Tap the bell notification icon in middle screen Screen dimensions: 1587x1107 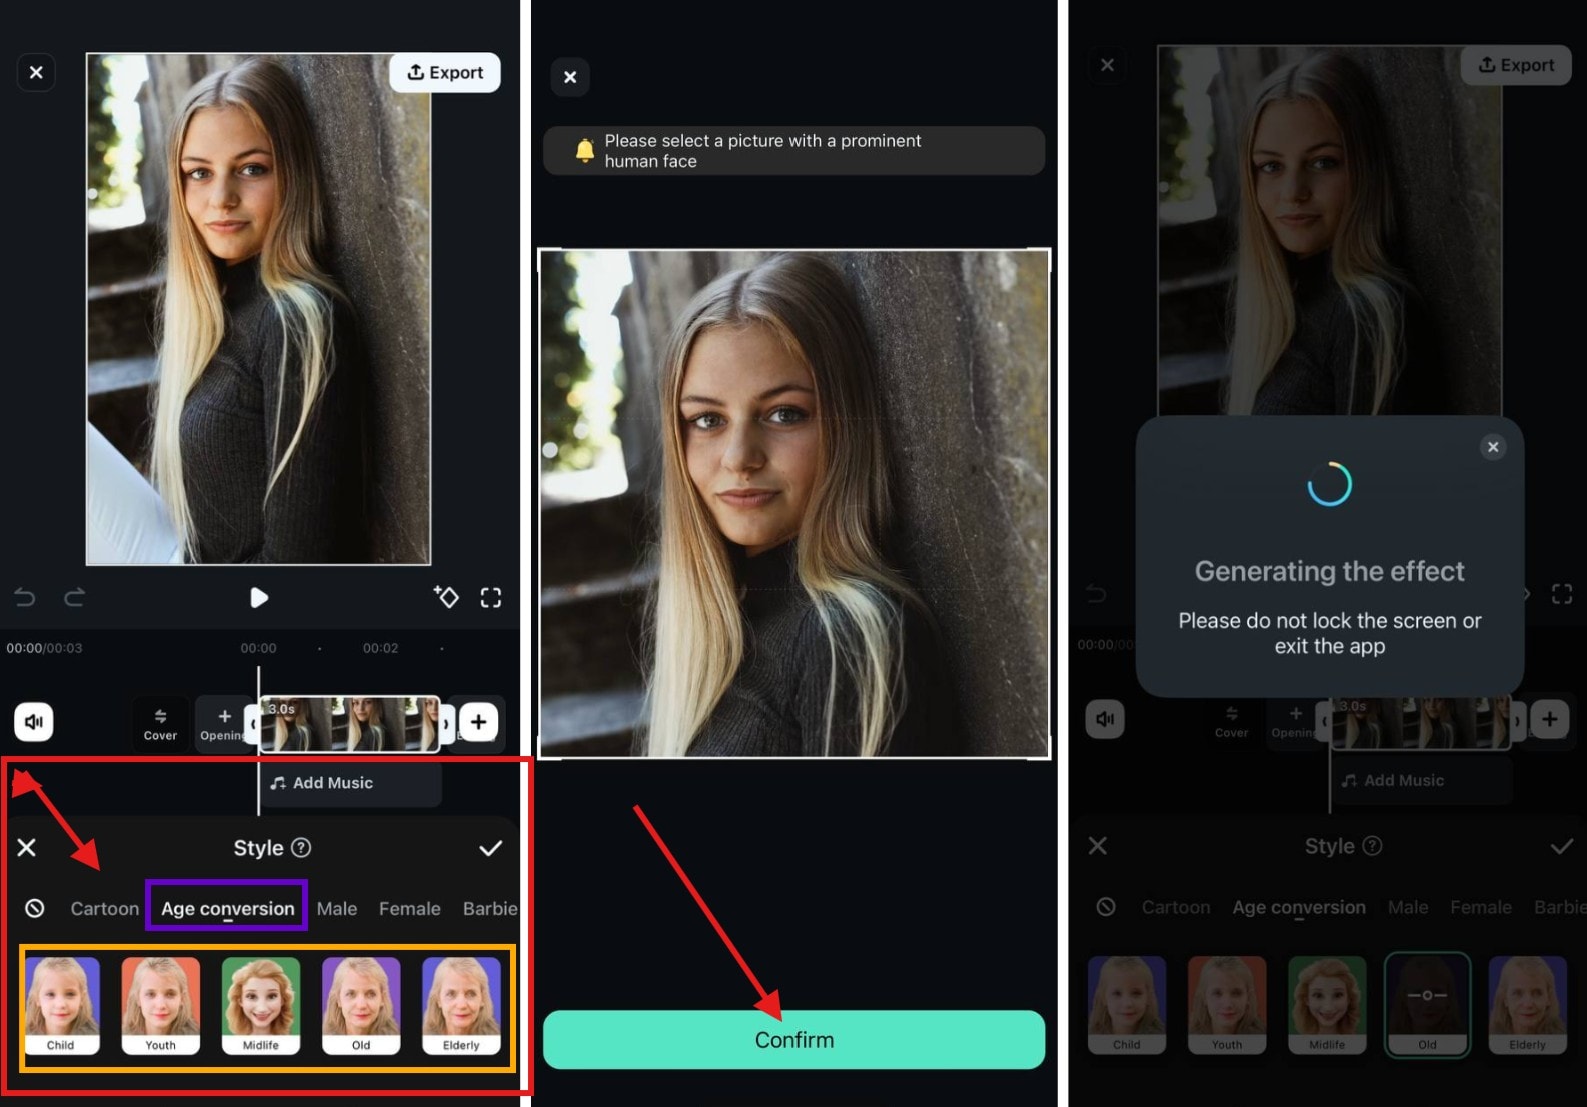(x=585, y=151)
